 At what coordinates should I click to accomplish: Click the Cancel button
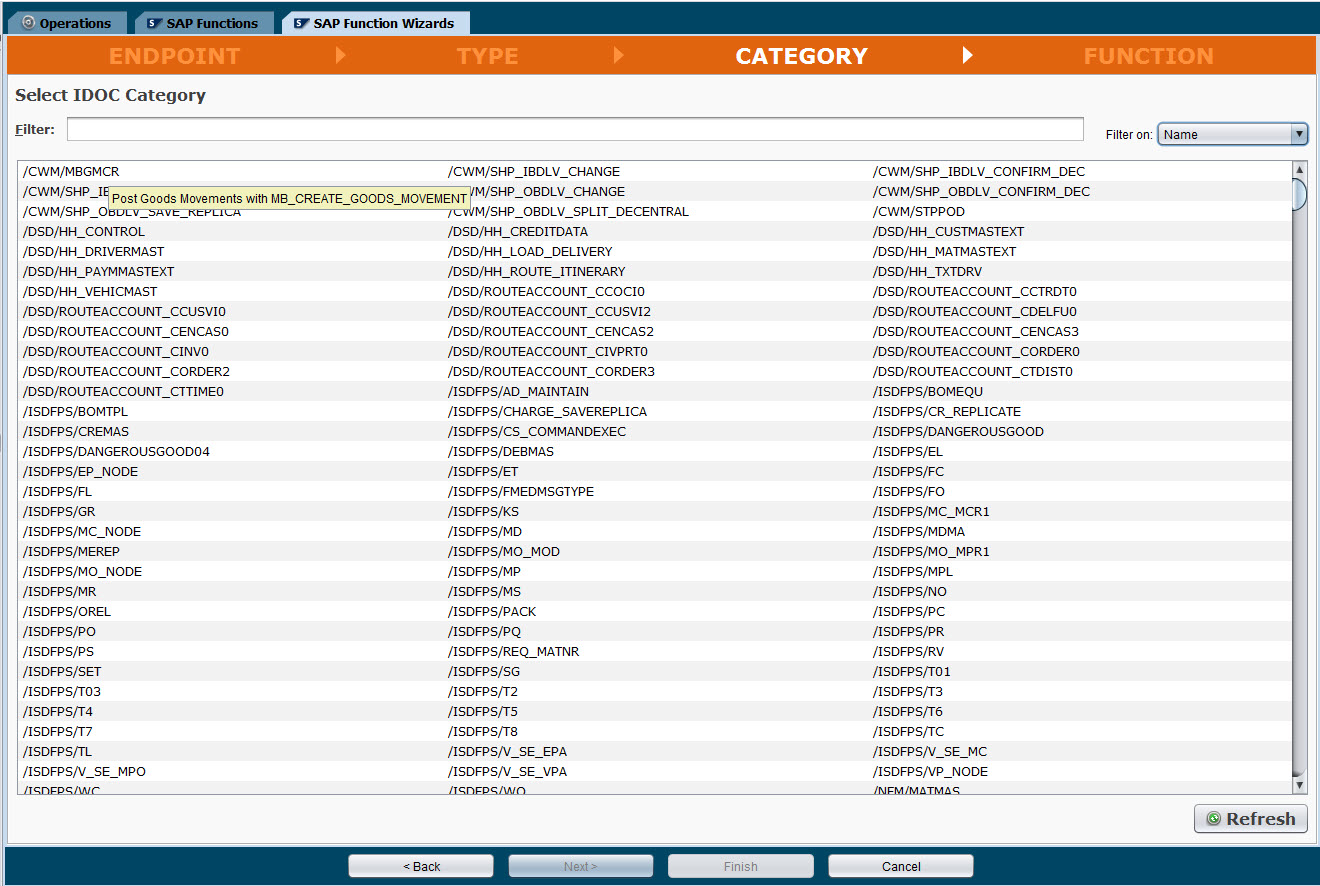(x=901, y=866)
